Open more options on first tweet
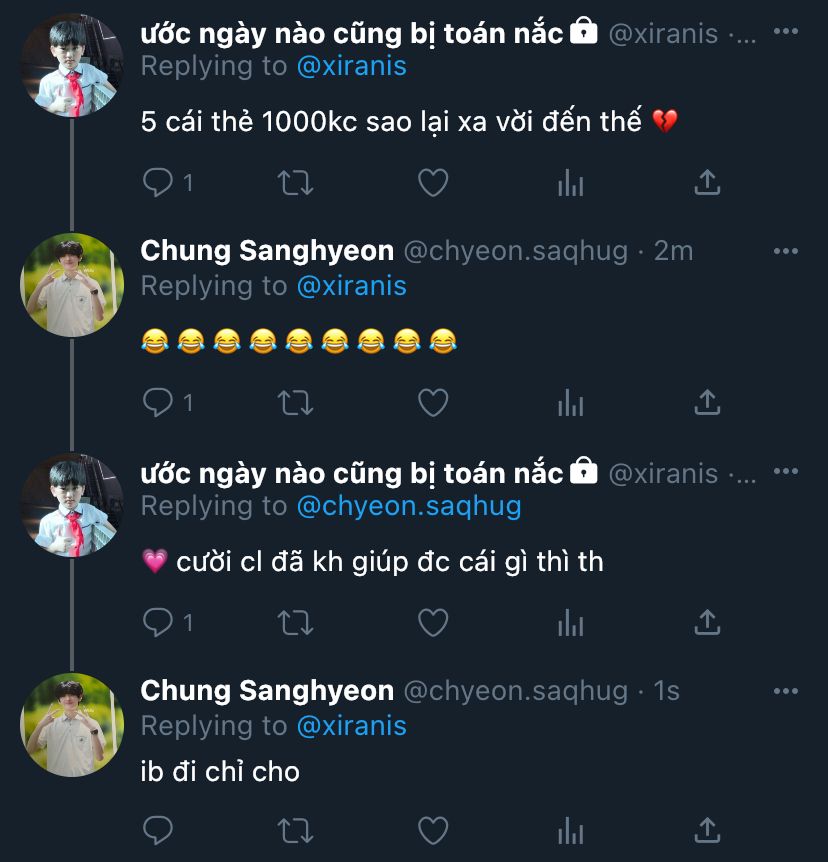 (787, 32)
